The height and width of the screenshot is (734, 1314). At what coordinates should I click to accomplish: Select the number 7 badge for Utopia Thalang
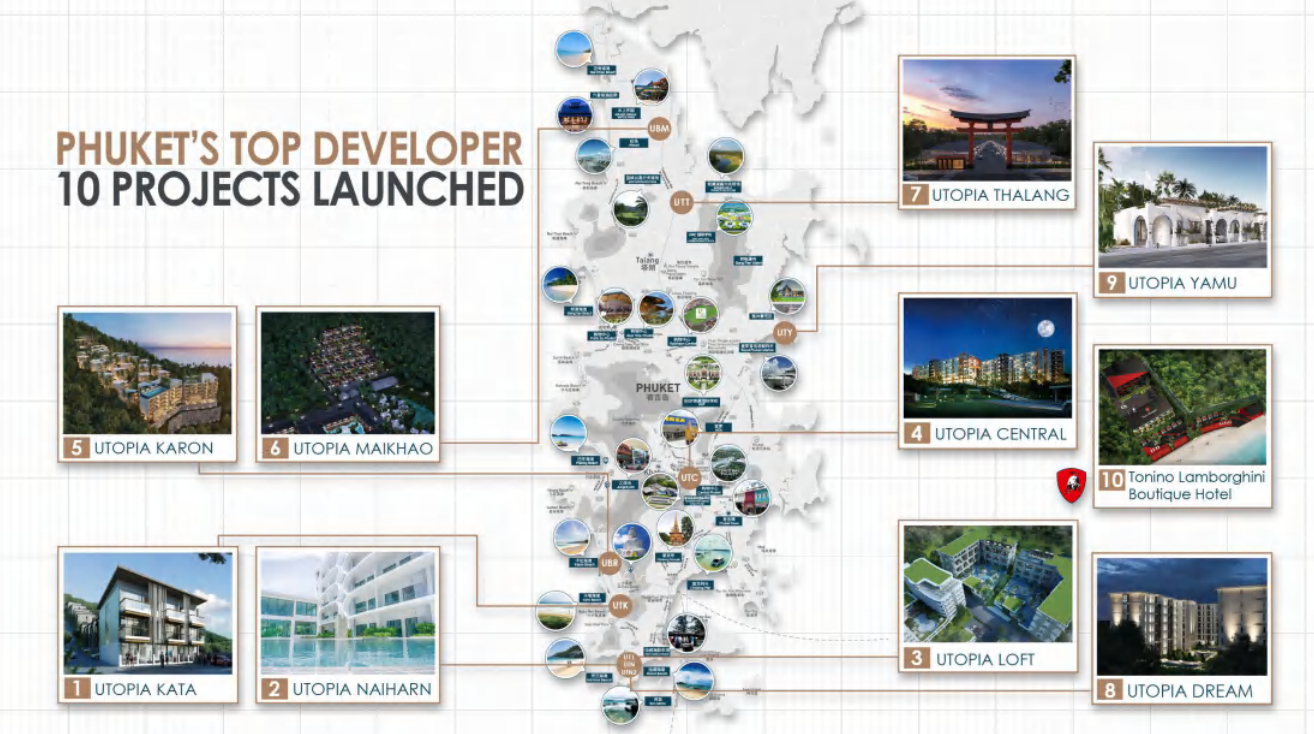915,195
